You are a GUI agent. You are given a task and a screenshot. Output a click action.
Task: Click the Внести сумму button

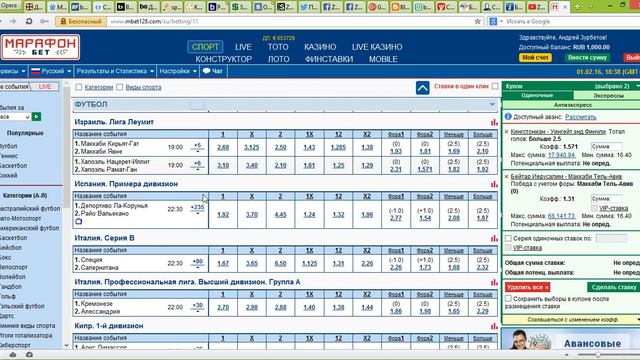587,58
